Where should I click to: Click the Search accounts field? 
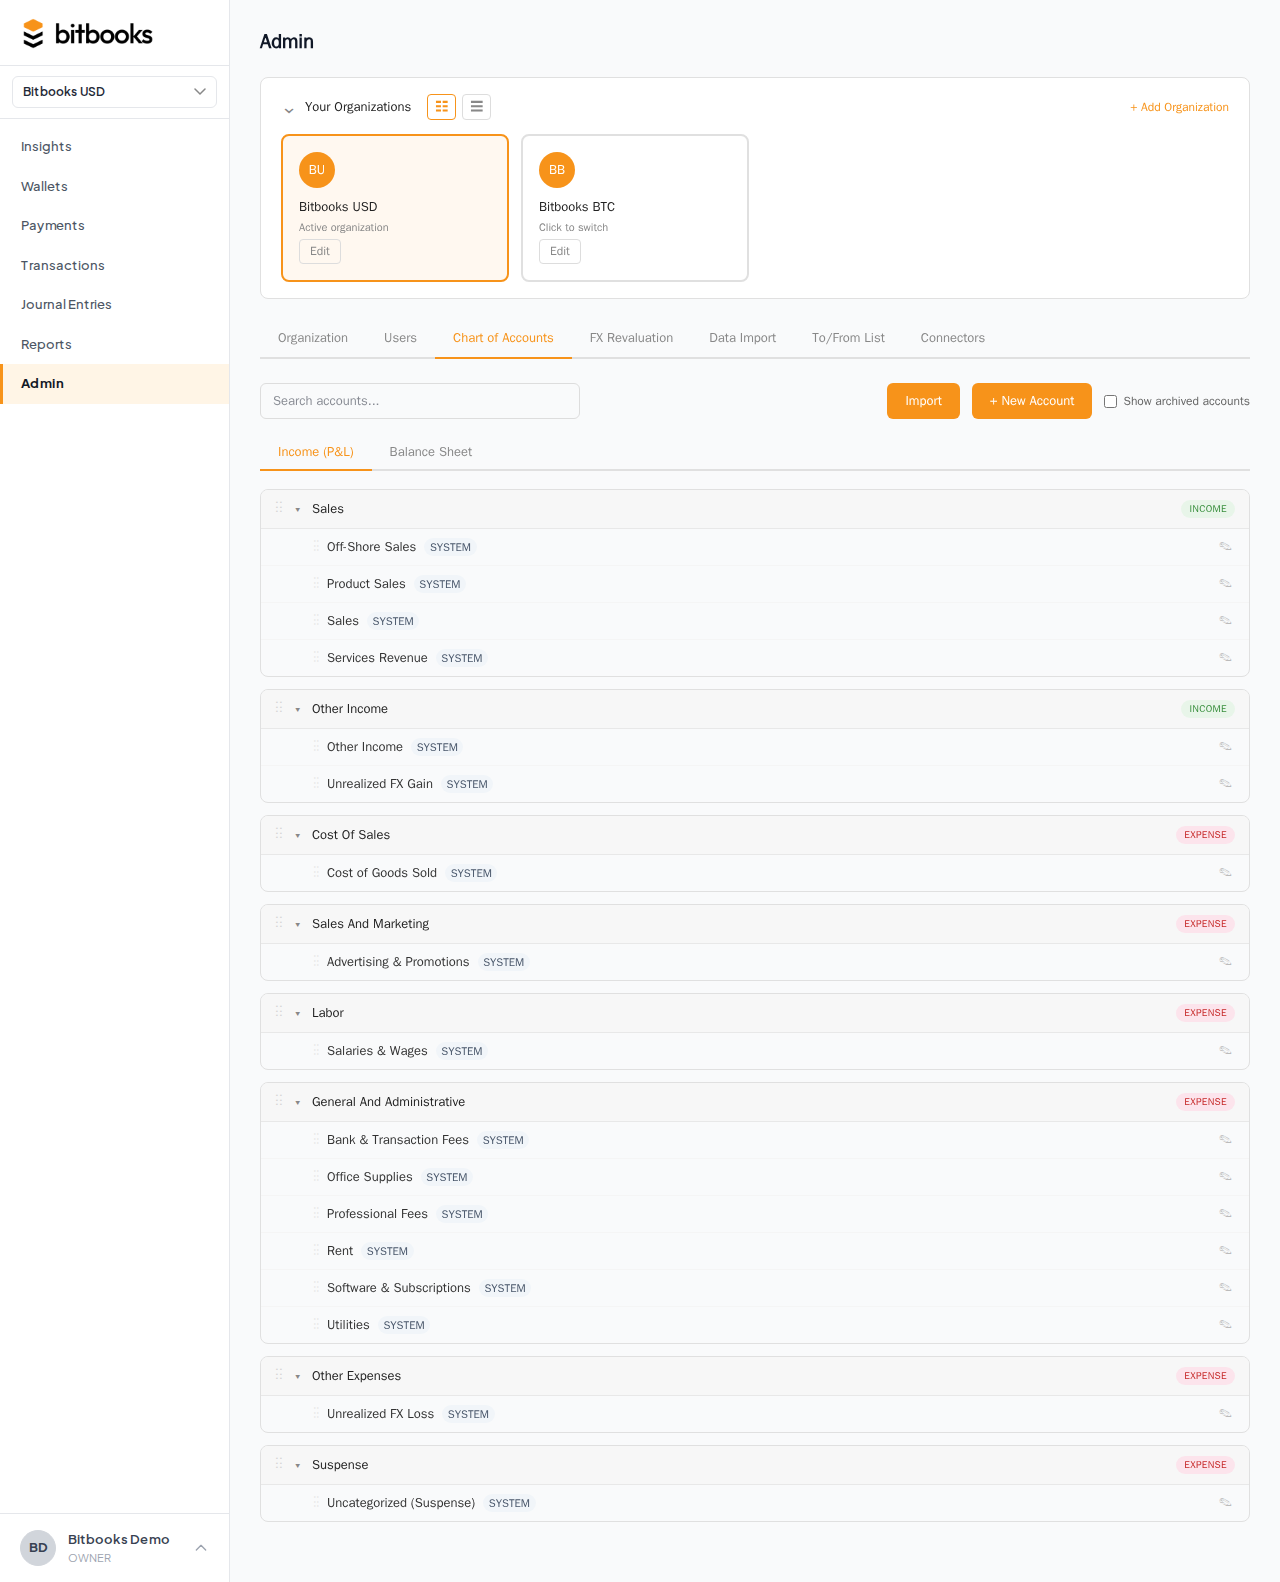[420, 401]
